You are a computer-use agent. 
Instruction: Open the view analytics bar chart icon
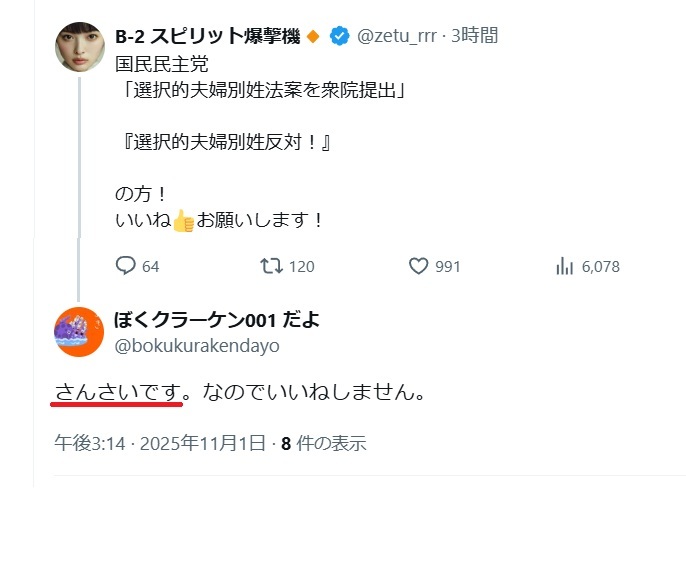[x=564, y=266]
